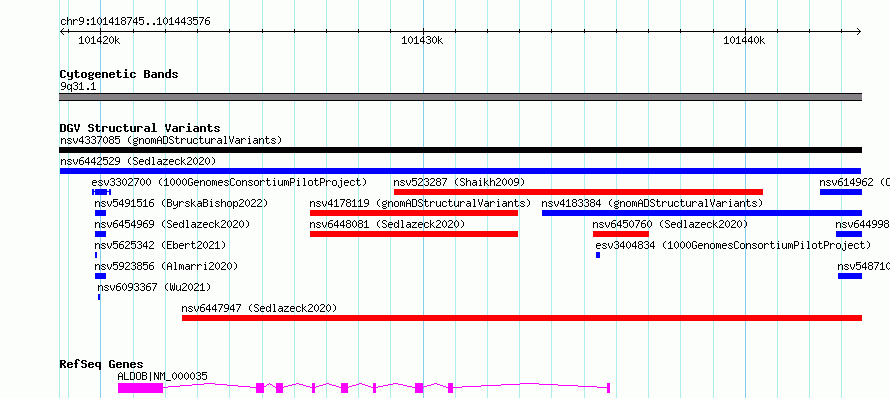890x398 pixels.
Task: Click the chr9:101418745..101443576 coordinate label
Action: click(135, 22)
